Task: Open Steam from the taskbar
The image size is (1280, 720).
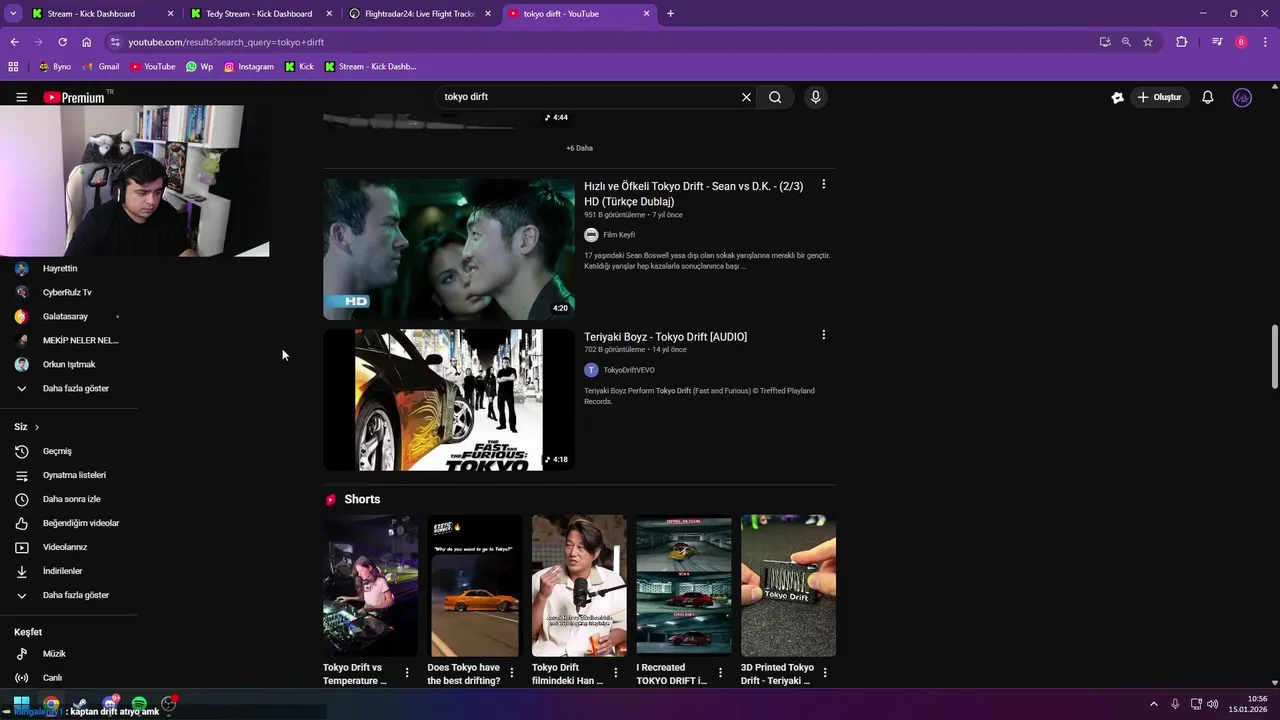Action: tap(80, 704)
